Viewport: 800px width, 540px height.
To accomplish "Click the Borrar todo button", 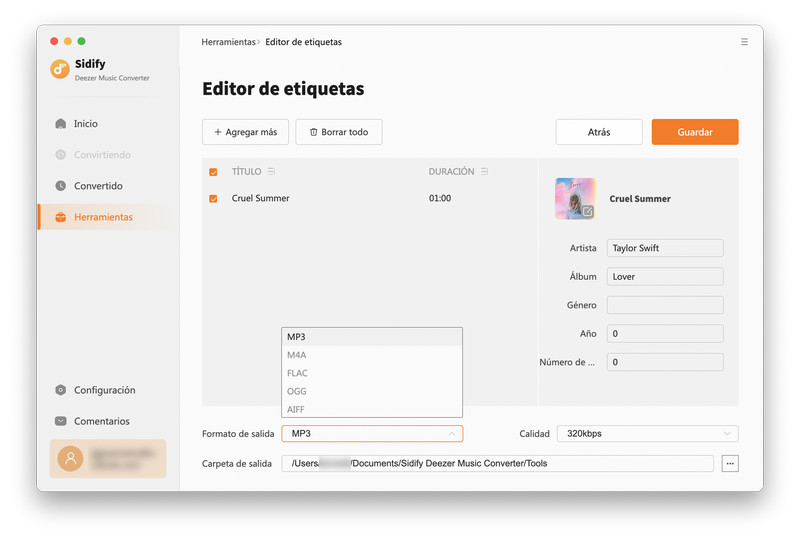I will 339,132.
